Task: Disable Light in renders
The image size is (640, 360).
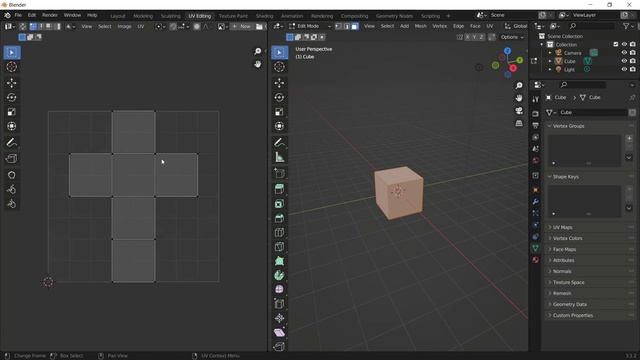Action: 632,69
